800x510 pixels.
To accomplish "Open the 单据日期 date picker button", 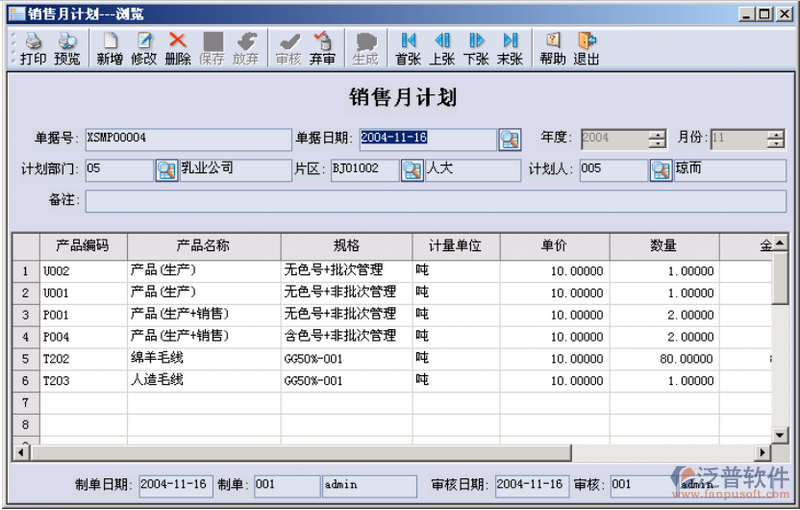I will 510,139.
